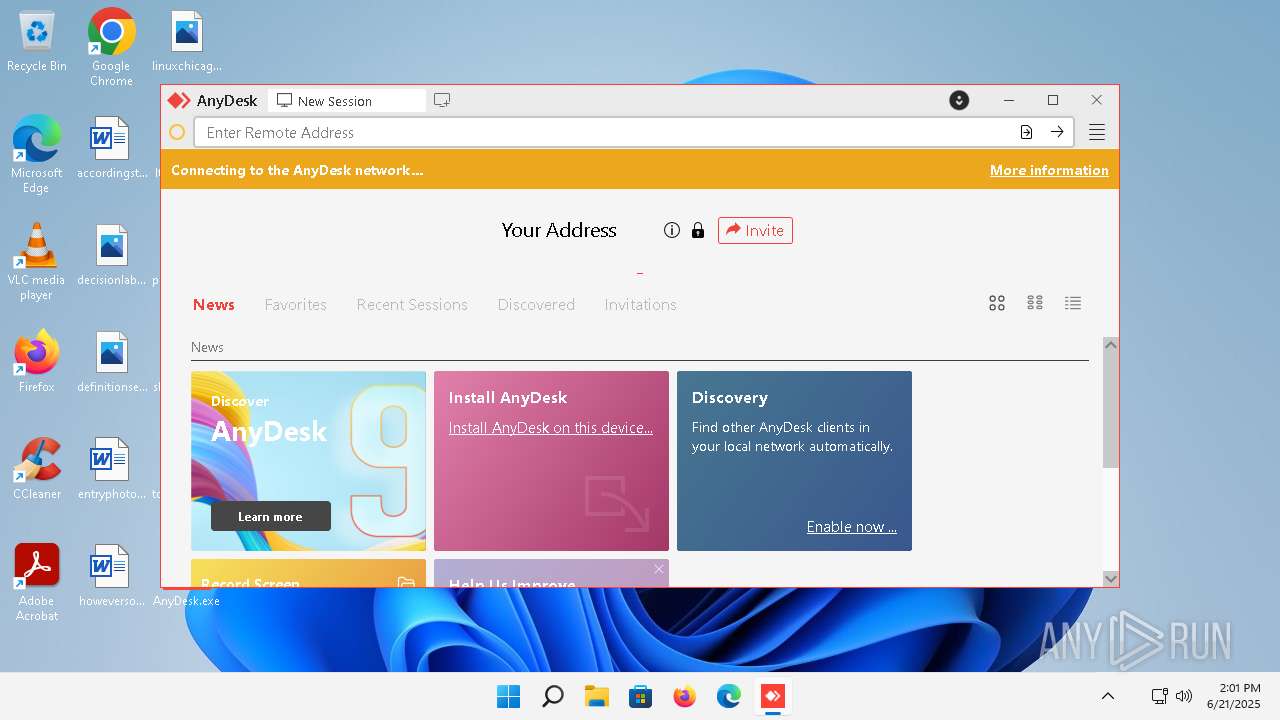Open the More information link
The image size is (1280, 720).
[x=1049, y=170]
